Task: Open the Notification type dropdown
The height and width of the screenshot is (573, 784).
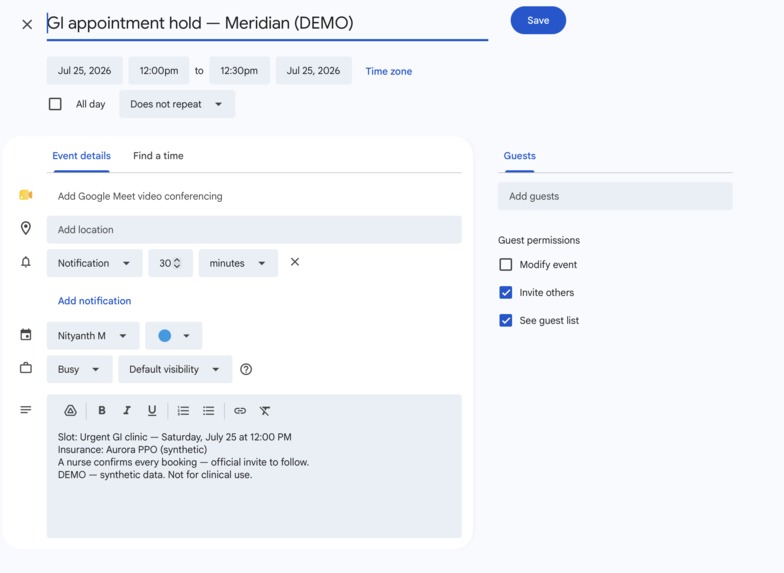Action: tap(94, 263)
